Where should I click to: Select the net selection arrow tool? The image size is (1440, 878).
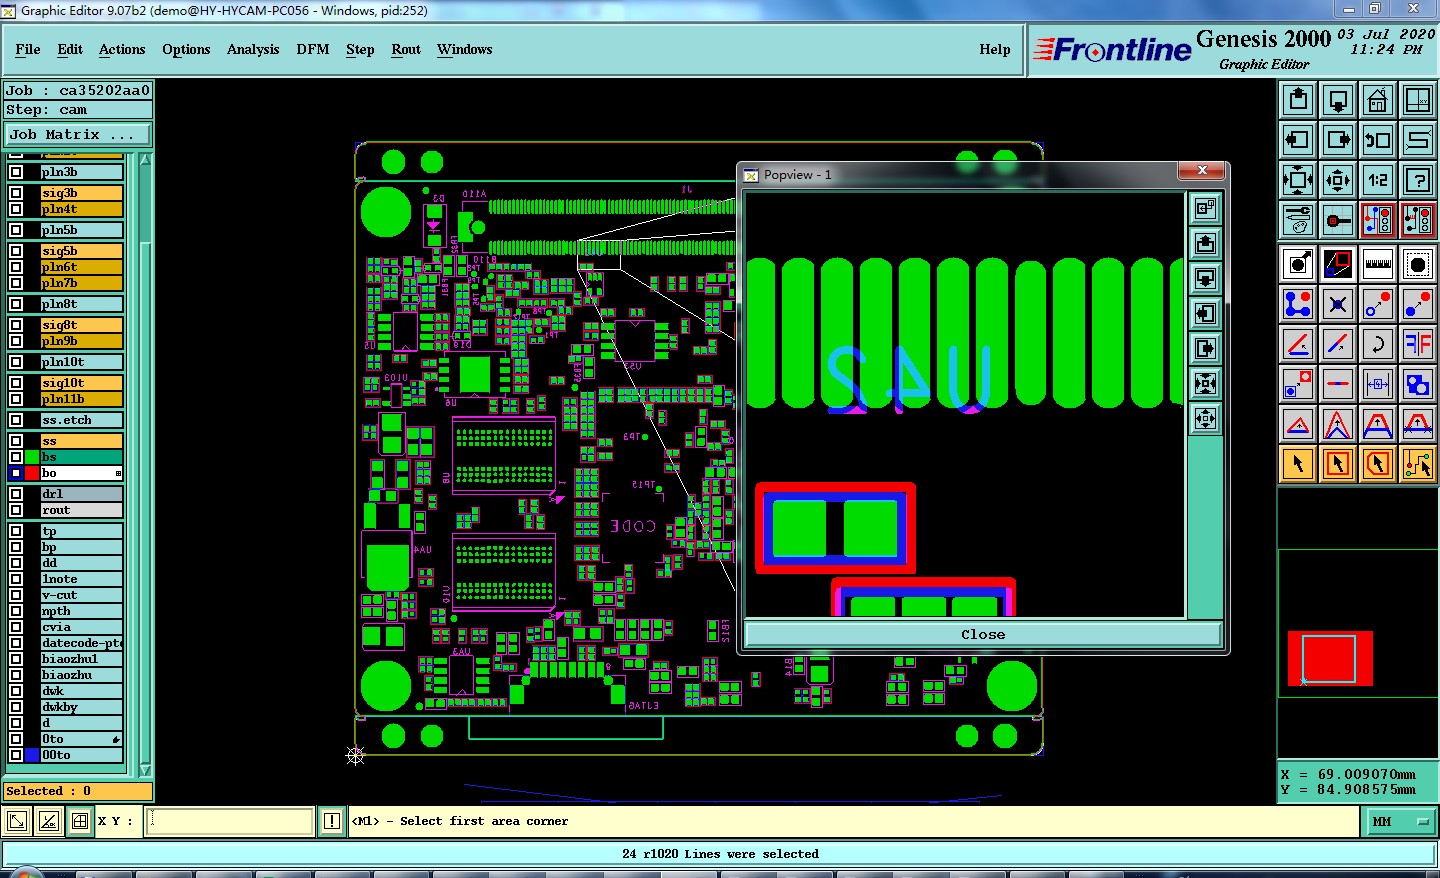1418,464
